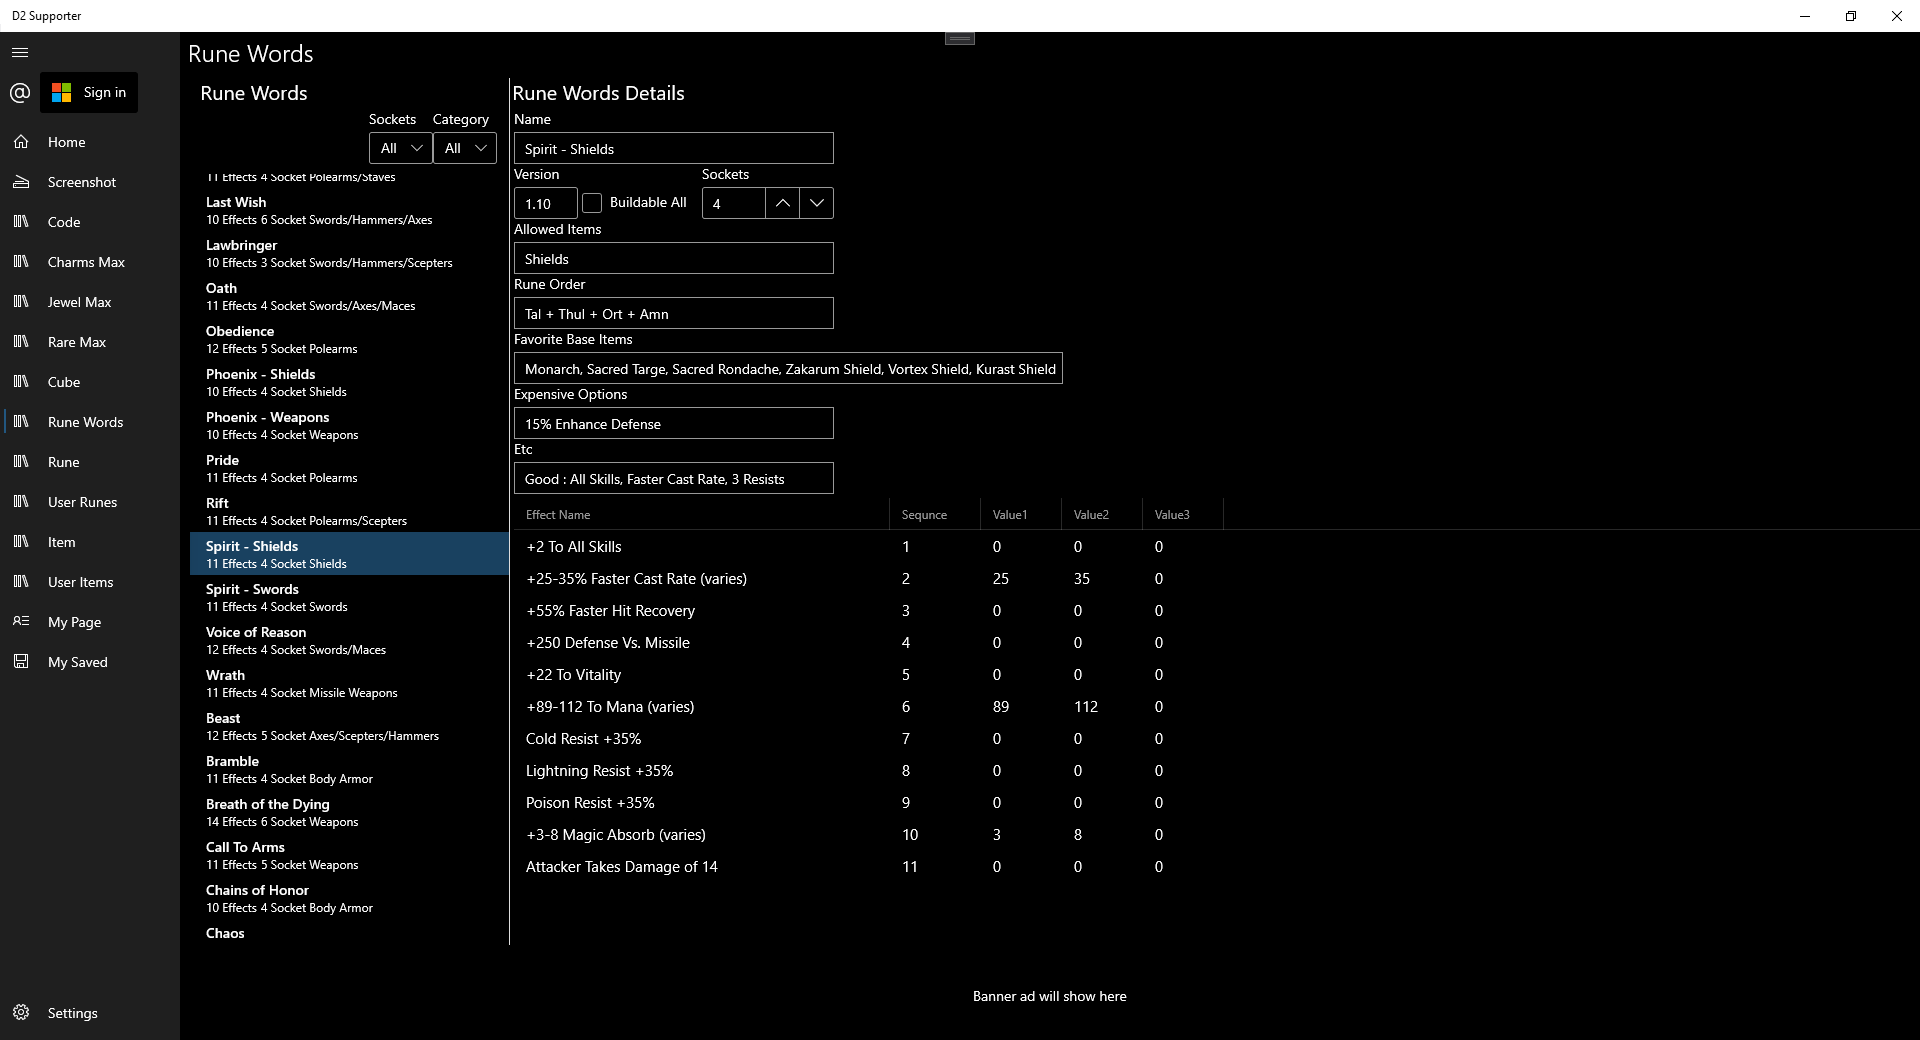Click the Version field showing 1.10
Image resolution: width=1920 pixels, height=1040 pixels.
tap(545, 203)
